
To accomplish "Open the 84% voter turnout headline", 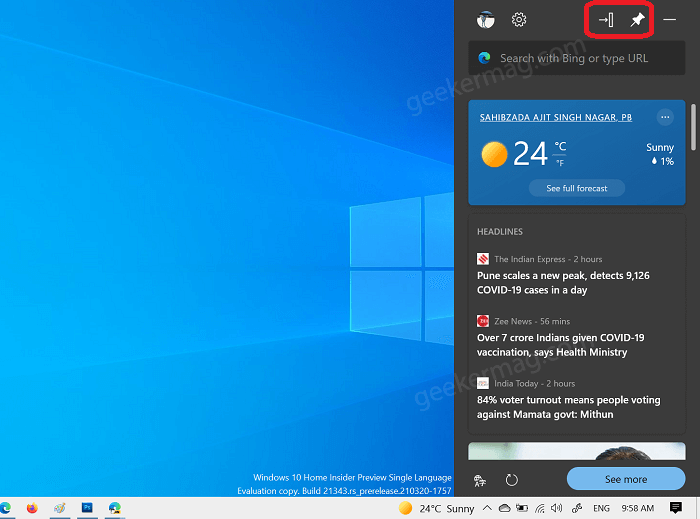I will coord(568,407).
